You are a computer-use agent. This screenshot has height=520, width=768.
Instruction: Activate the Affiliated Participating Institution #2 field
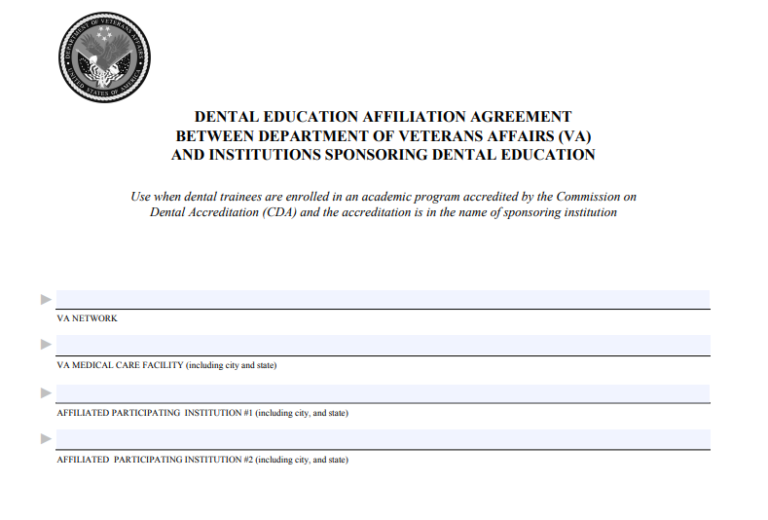382,439
